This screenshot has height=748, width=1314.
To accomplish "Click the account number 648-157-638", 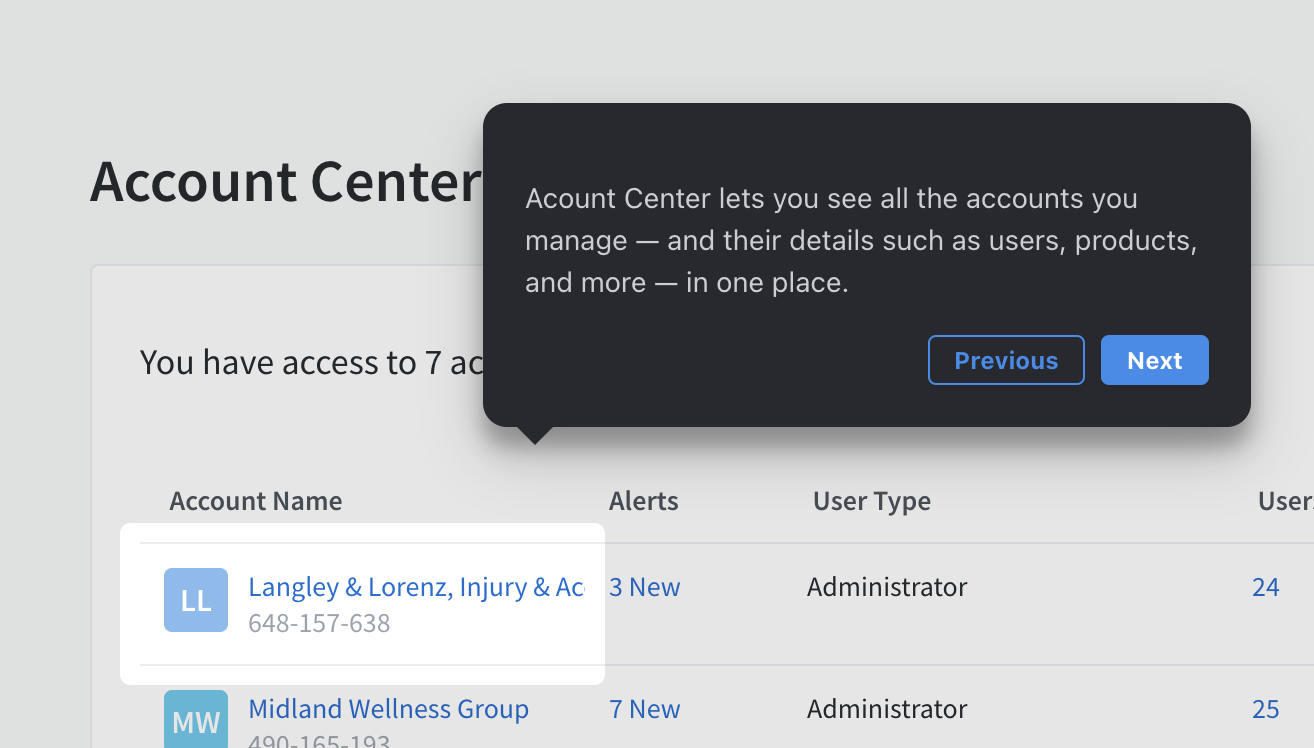I will pos(319,623).
